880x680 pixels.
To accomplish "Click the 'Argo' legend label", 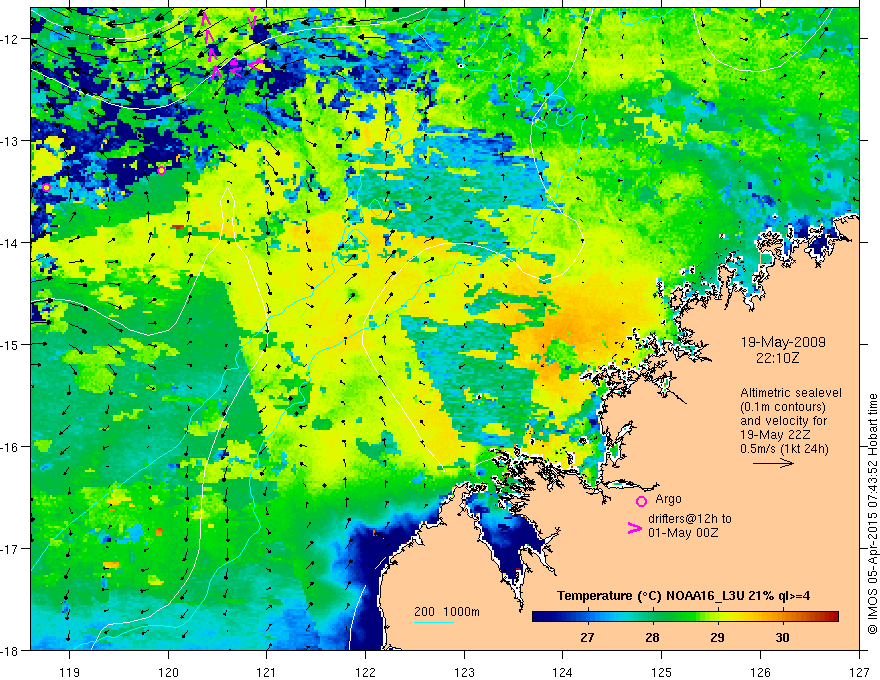I will pos(668,499).
